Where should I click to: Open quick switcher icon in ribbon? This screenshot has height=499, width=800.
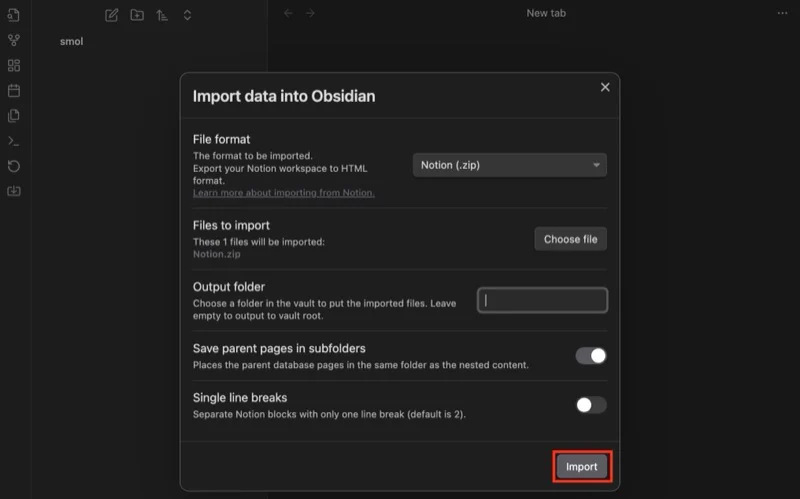coord(14,15)
